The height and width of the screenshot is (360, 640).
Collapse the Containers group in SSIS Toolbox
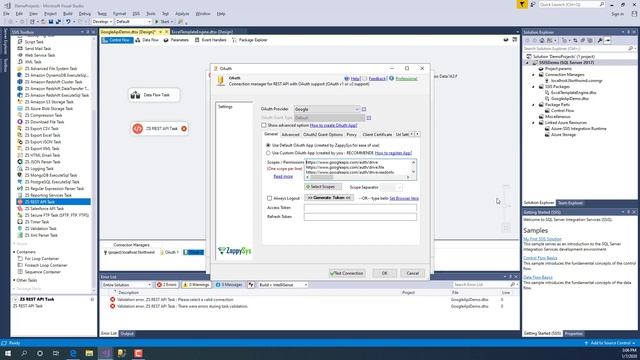coord(14,252)
